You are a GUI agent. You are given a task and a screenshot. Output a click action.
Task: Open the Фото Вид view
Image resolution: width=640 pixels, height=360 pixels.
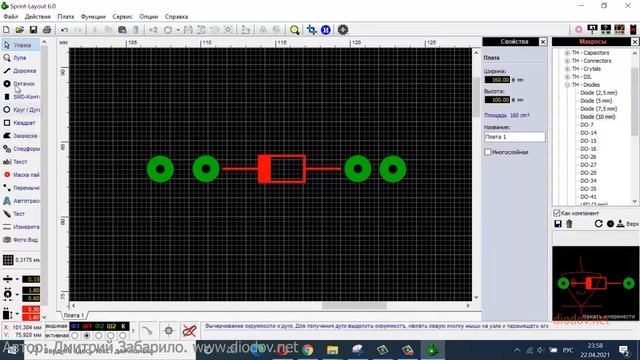pyautogui.click(x=20, y=240)
